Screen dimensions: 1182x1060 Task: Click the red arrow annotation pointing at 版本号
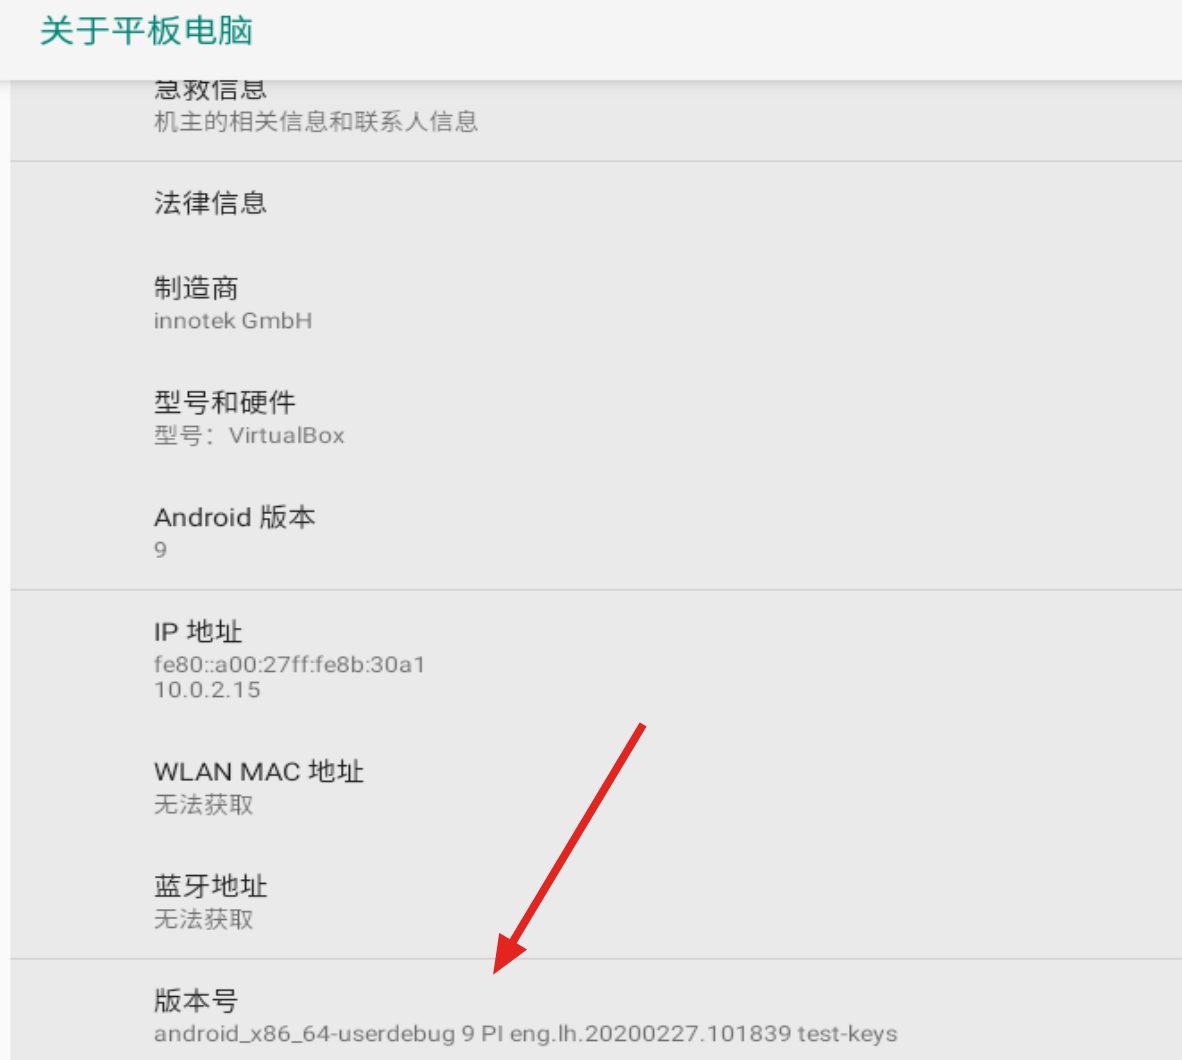[569, 848]
